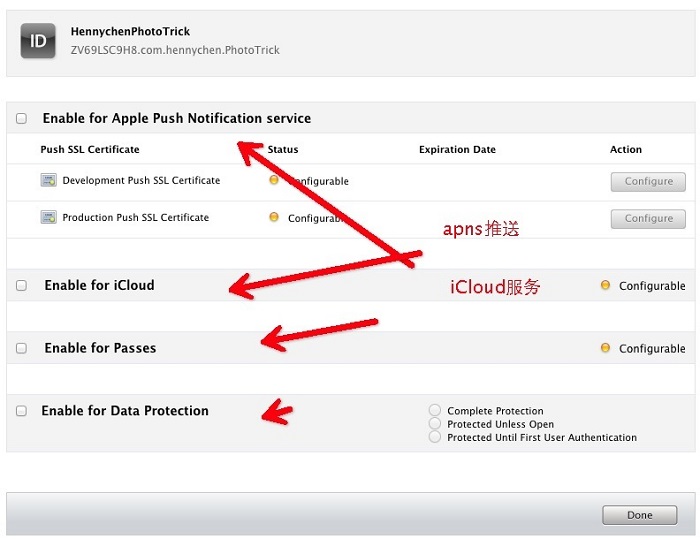Toggle the Enable for Data Protection checkbox
Image resolution: width=700 pixels, height=539 pixels.
[x=21, y=410]
